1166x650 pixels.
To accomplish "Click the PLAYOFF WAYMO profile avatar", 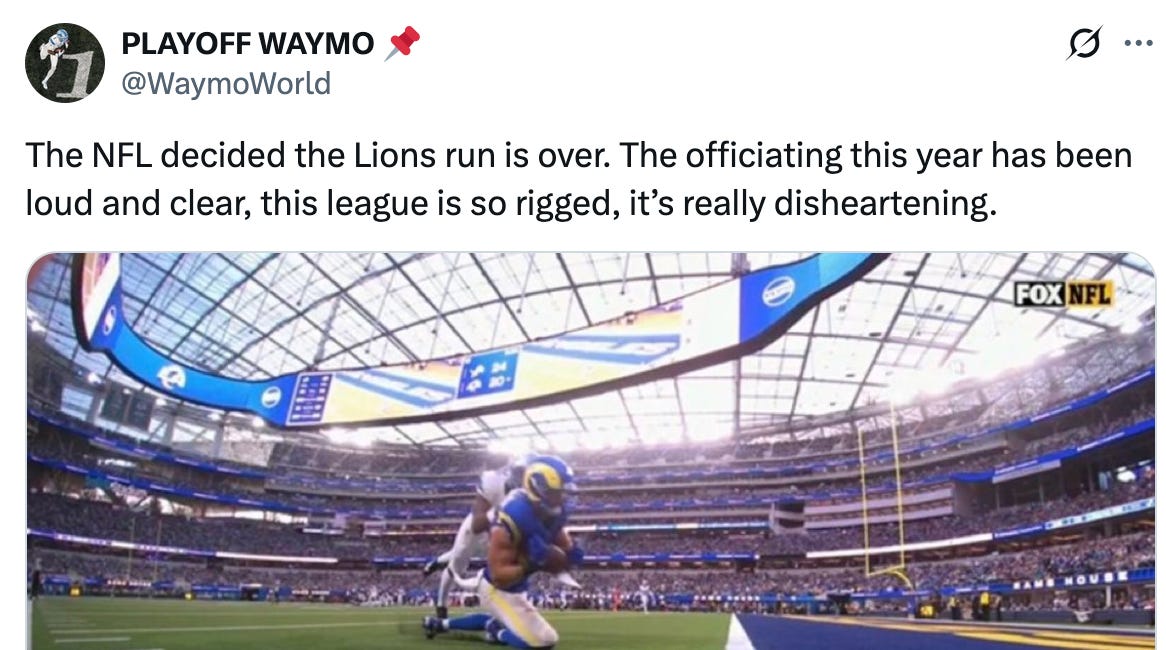I will (x=65, y=62).
